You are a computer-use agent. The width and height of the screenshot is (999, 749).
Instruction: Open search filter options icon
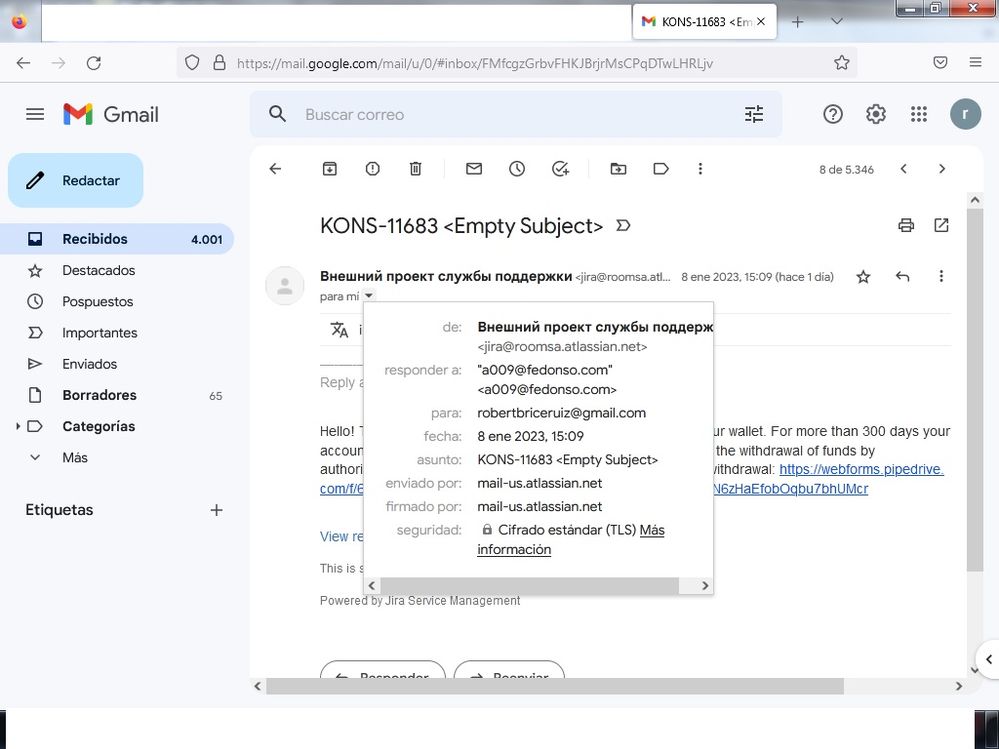754,114
